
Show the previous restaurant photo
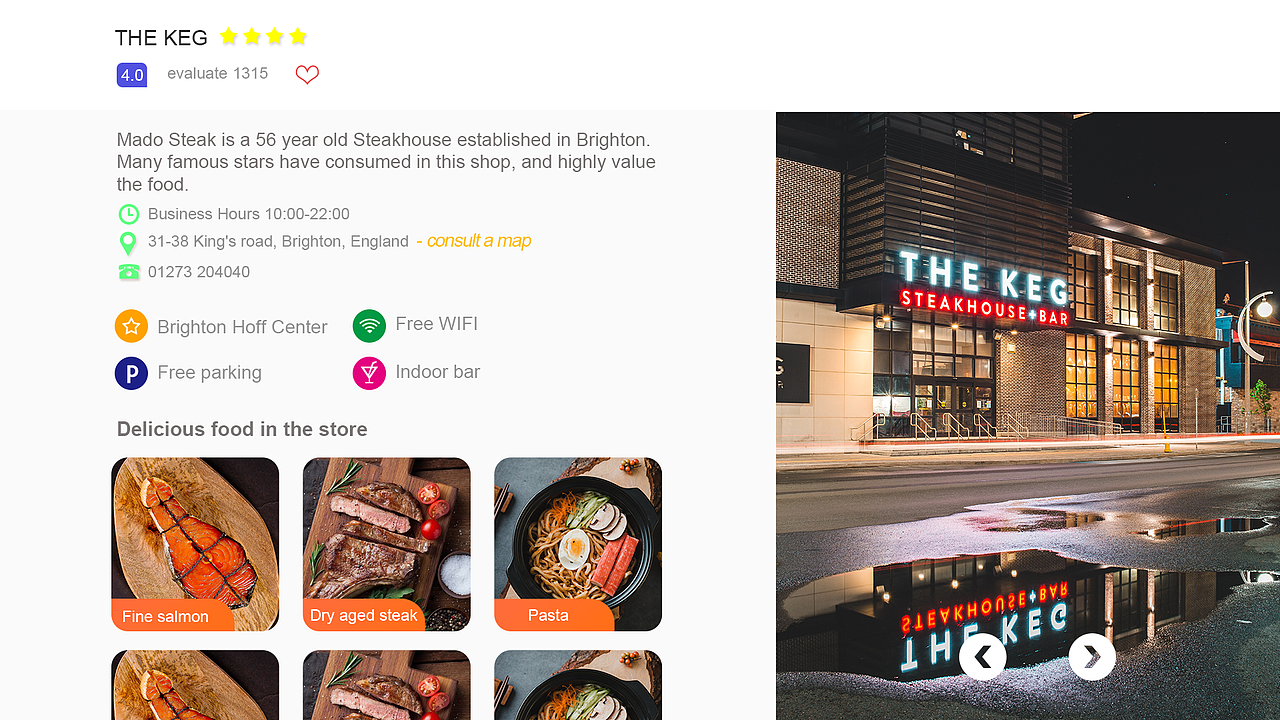click(983, 657)
